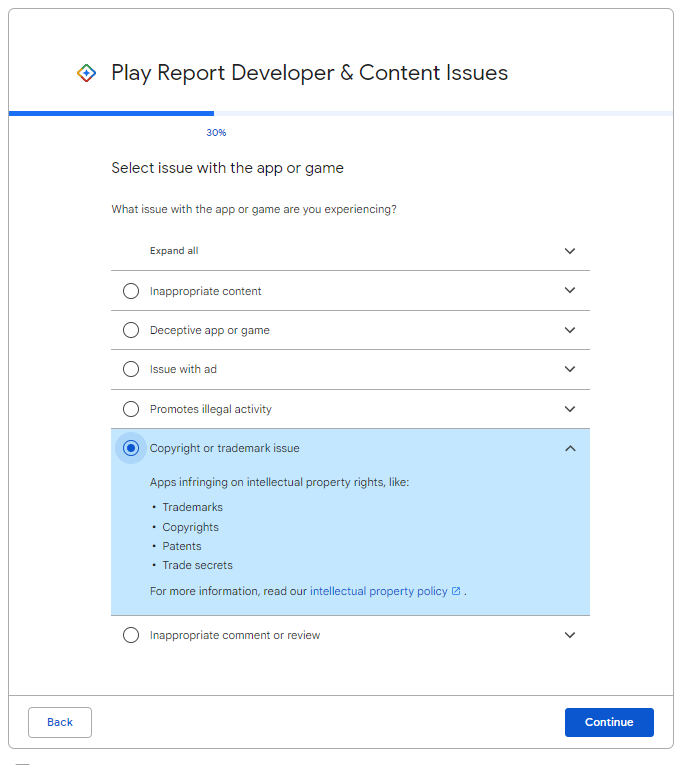Screen dimensions: 682x765
Task: Click the Apps infringing on intellectual property text
Action: (279, 482)
